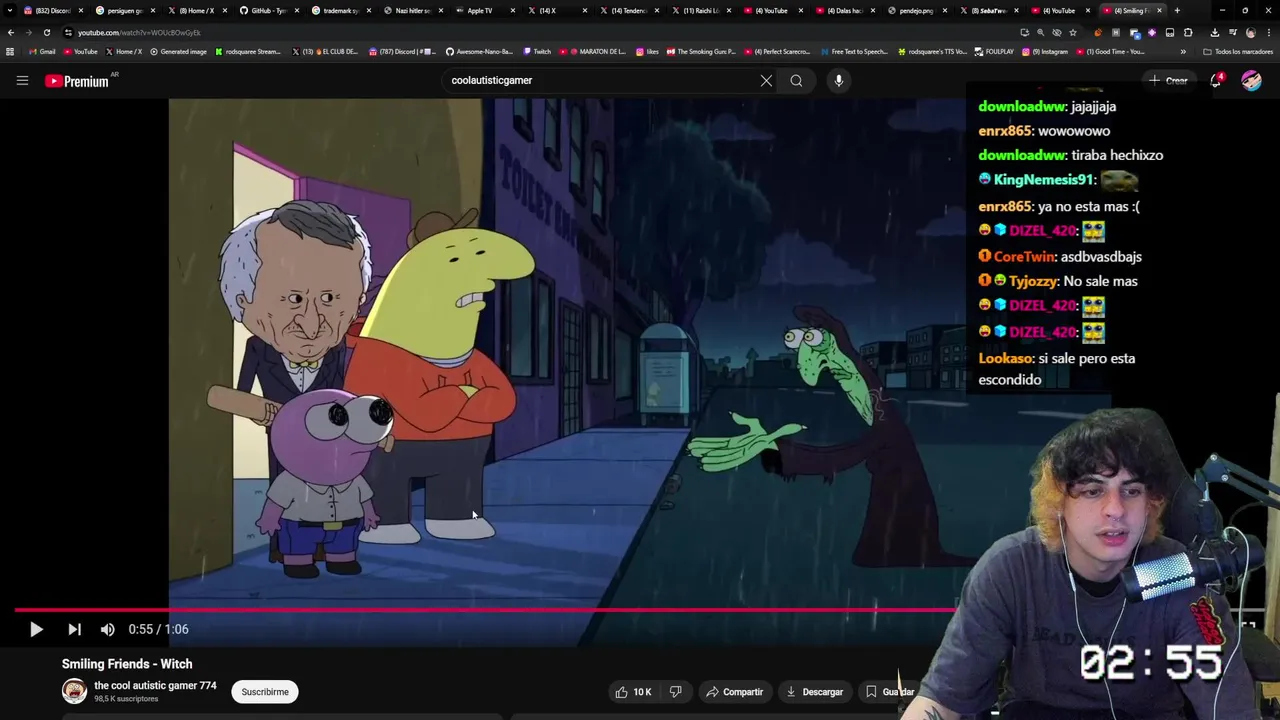Image resolution: width=1280 pixels, height=720 pixels.
Task: Open the Chrome three-dot menu
Action: pyautogui.click(x=1269, y=32)
